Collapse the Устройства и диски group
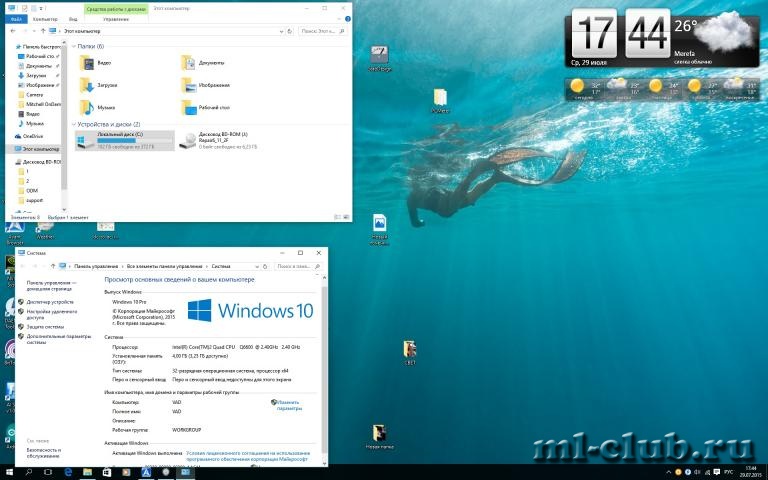 tap(73, 124)
